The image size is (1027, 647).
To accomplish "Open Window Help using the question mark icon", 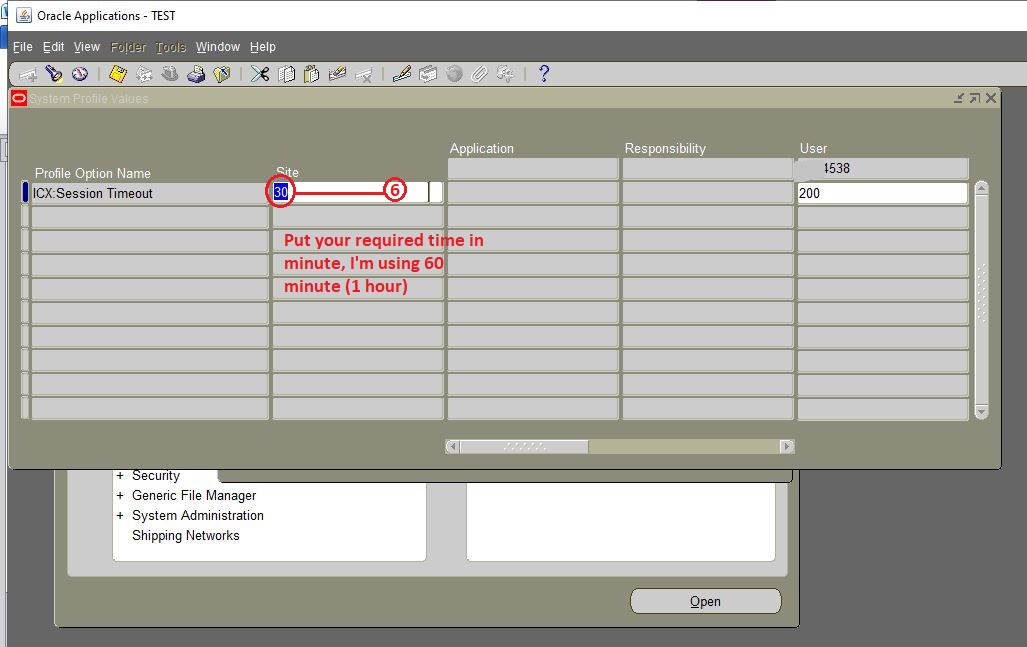I will [543, 73].
